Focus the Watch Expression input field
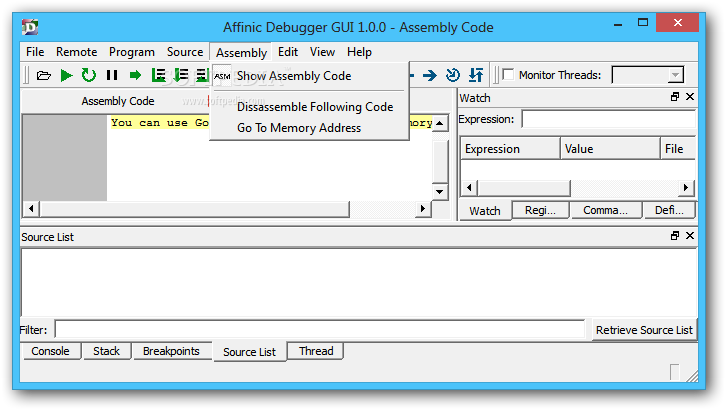This screenshot has width=726, height=410. [x=608, y=119]
